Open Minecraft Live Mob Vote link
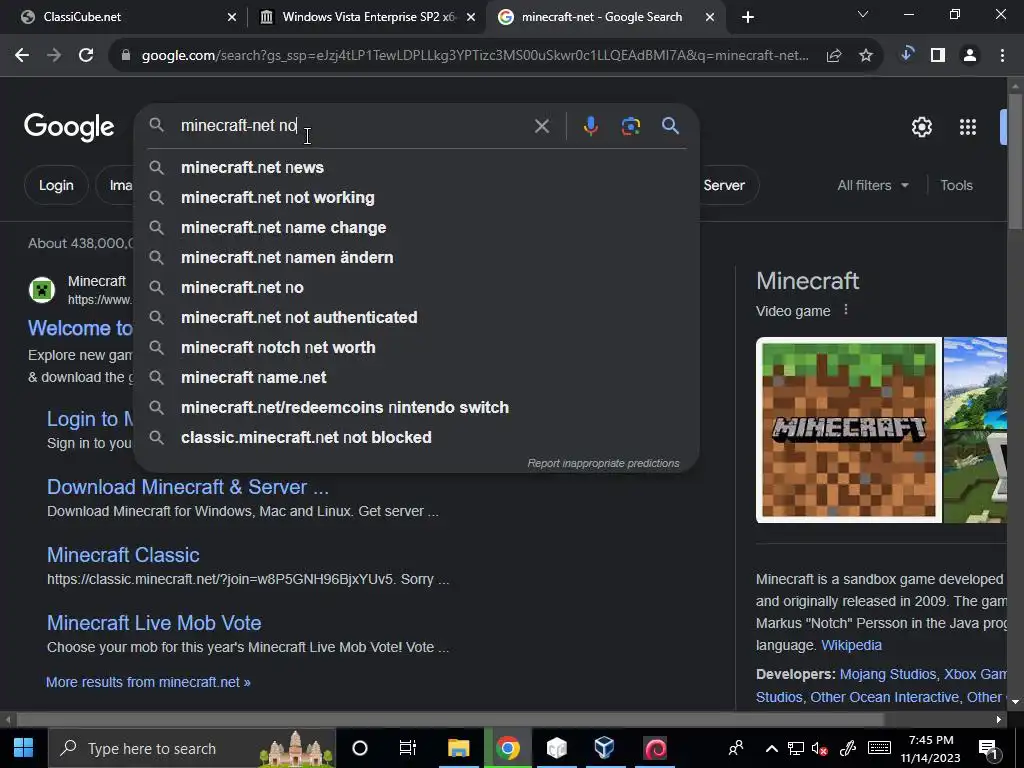 (x=154, y=623)
